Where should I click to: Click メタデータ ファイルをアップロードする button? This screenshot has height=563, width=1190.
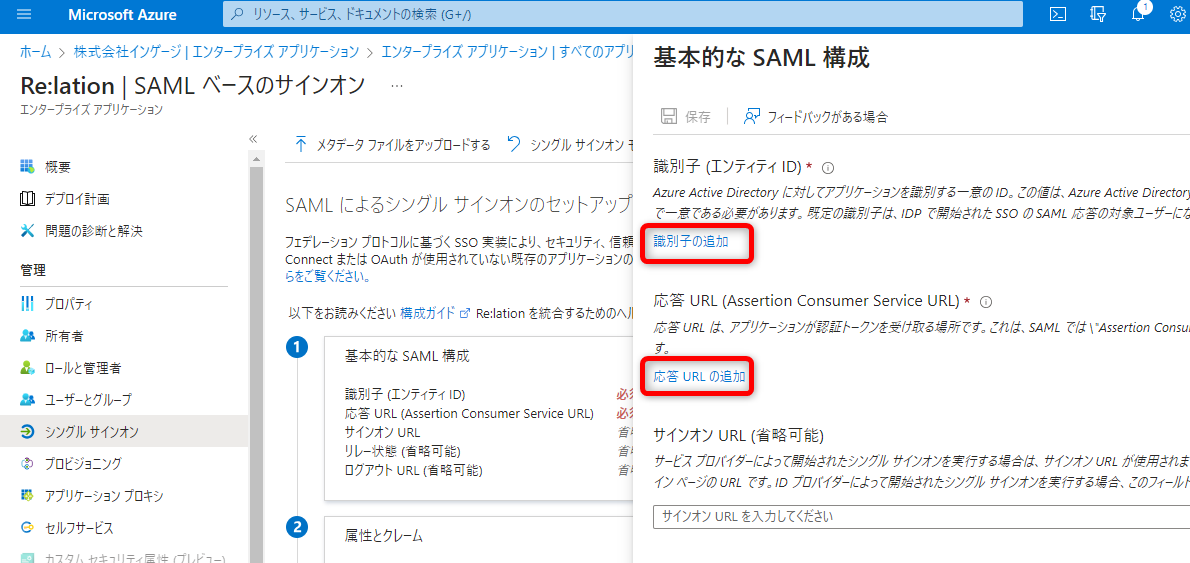click(392, 144)
